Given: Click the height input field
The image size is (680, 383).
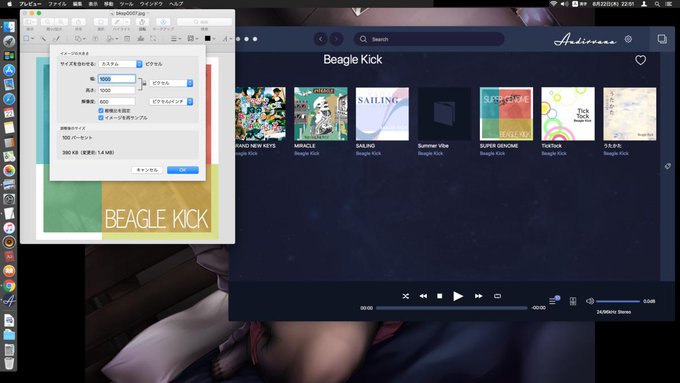Looking at the screenshot, I should tap(117, 90).
